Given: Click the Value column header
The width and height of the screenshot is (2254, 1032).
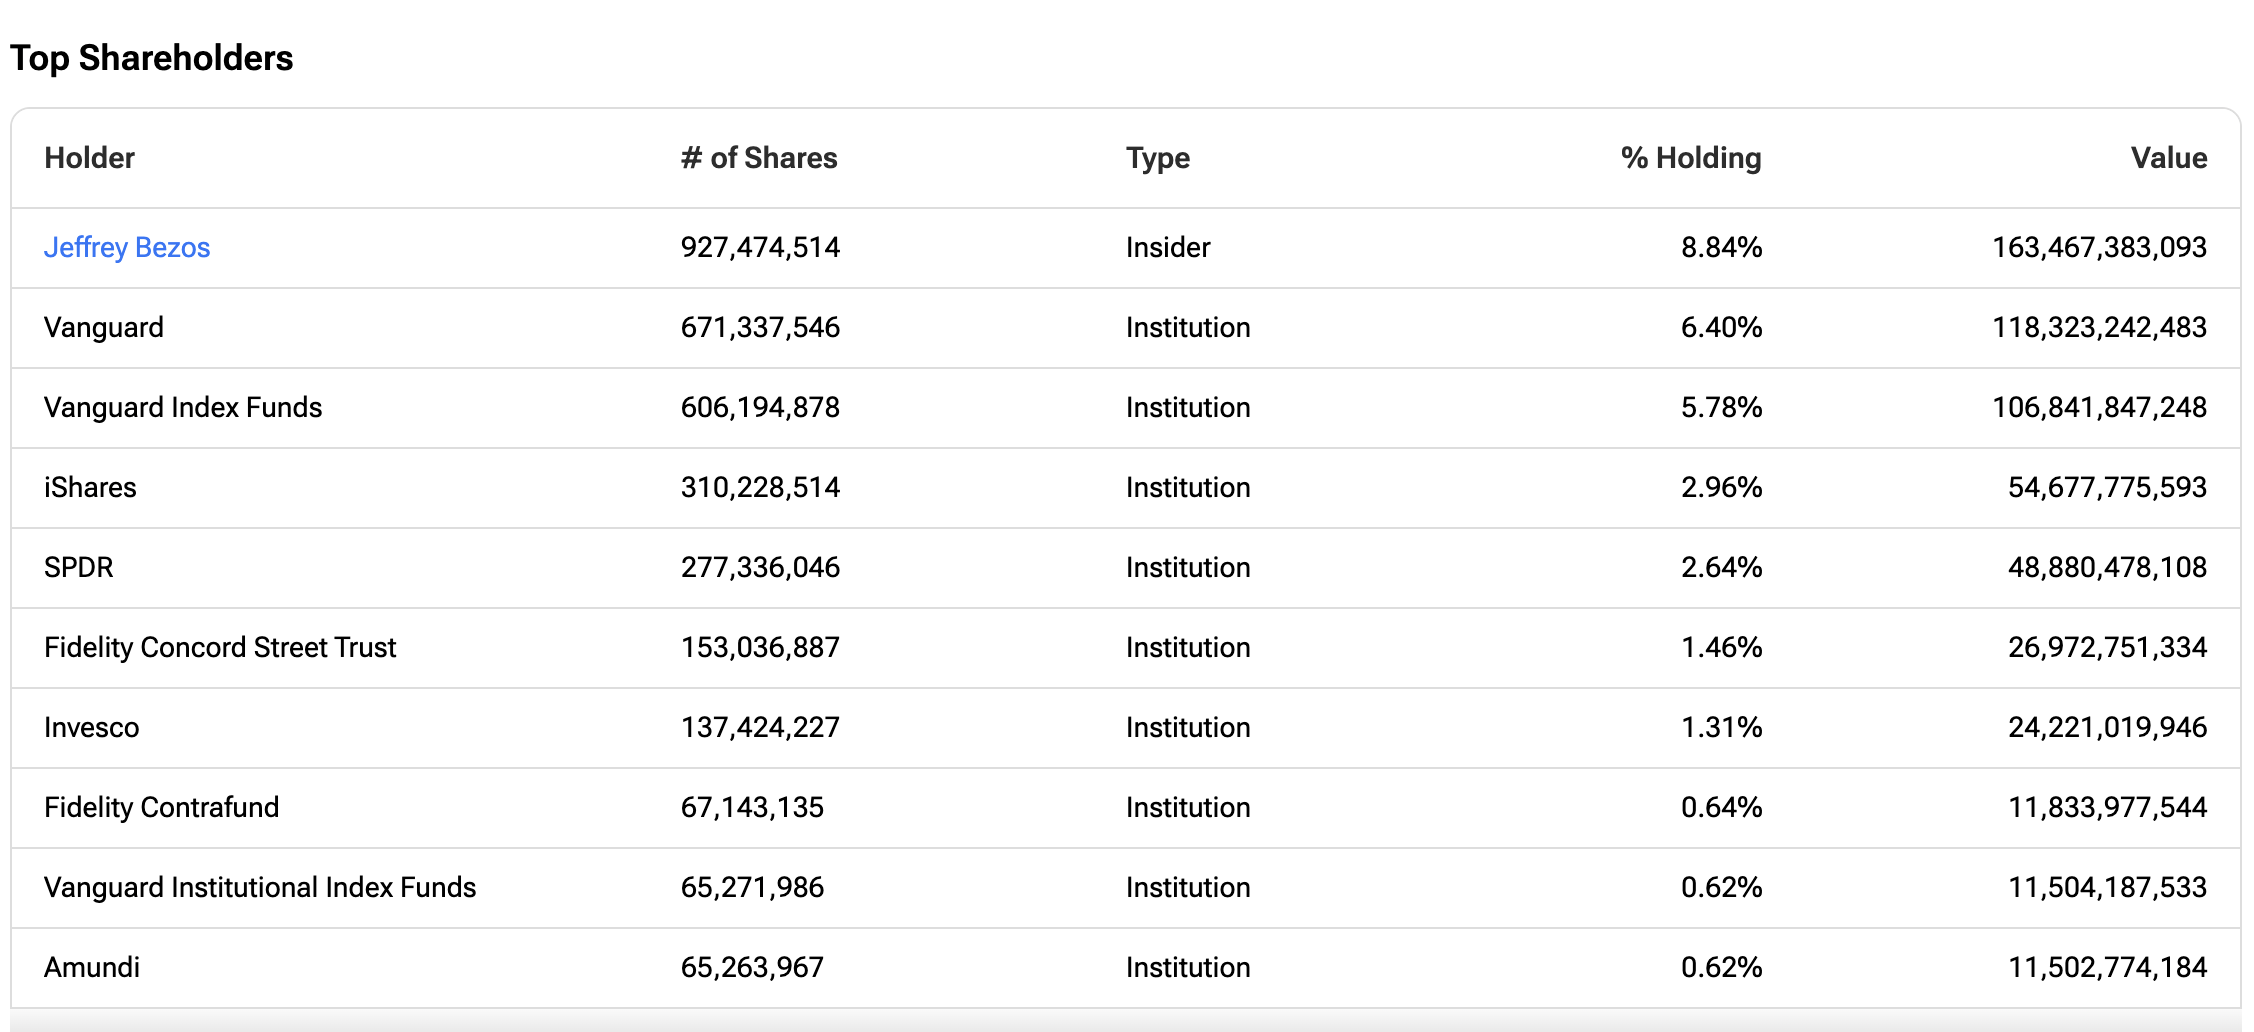Looking at the screenshot, I should click(x=2168, y=158).
